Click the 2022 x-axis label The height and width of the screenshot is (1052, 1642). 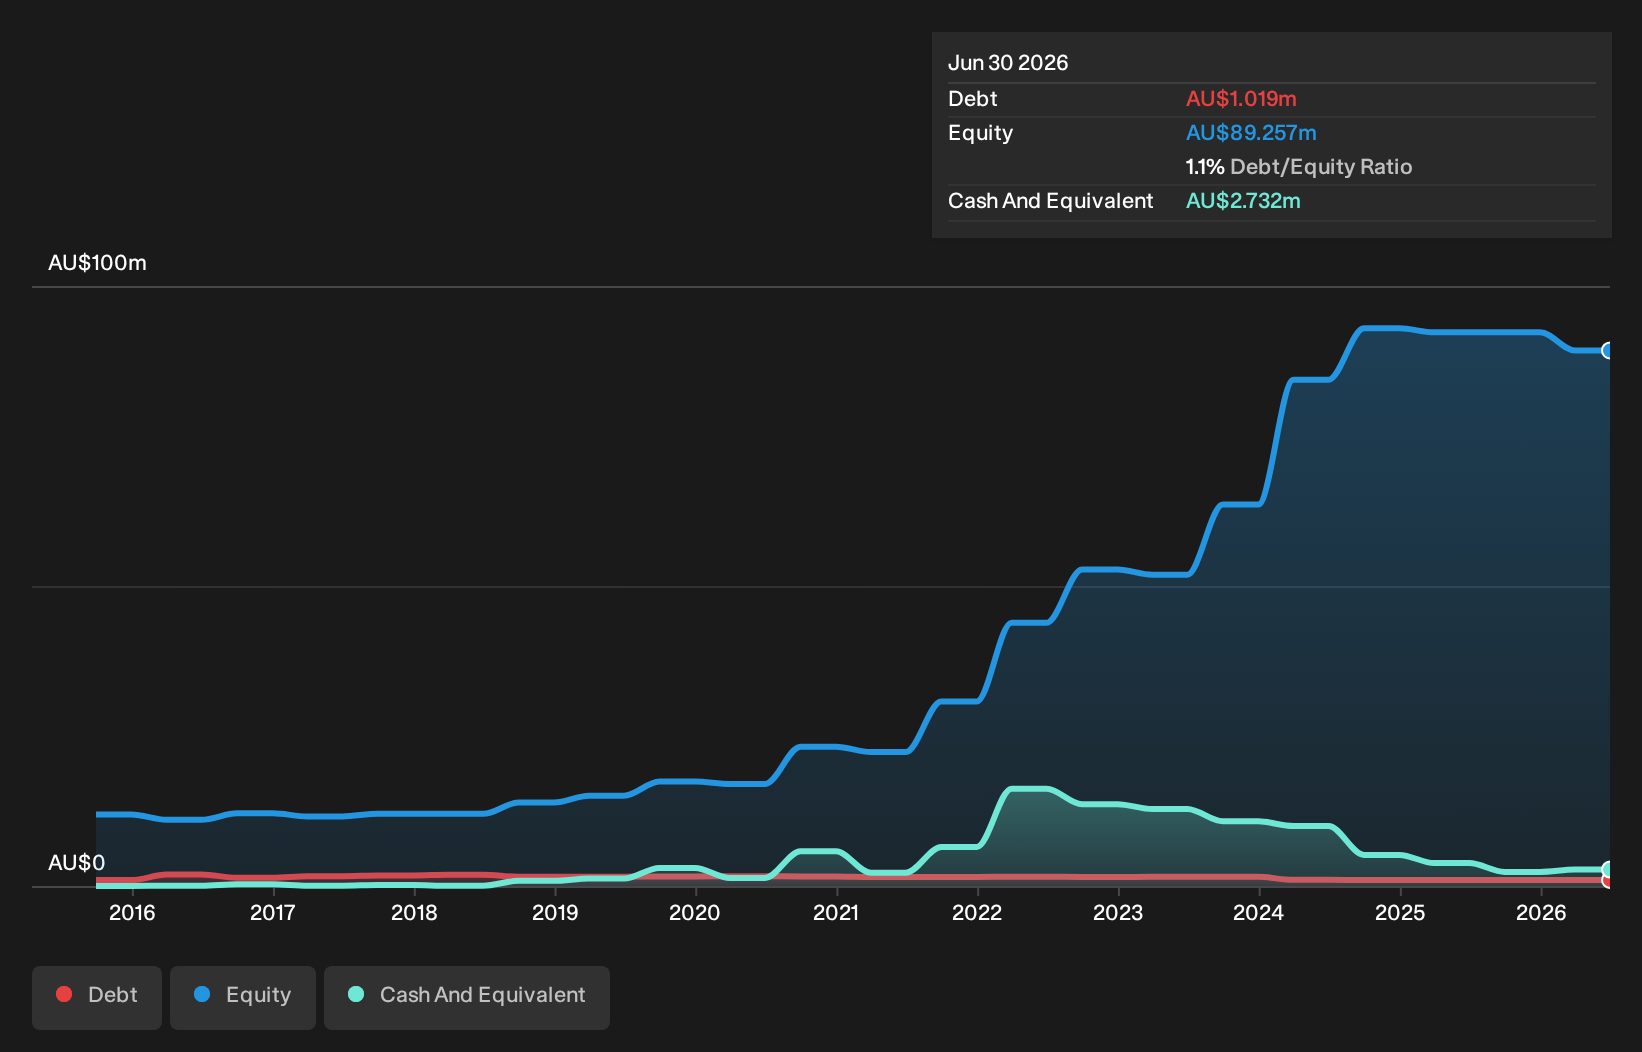click(977, 912)
